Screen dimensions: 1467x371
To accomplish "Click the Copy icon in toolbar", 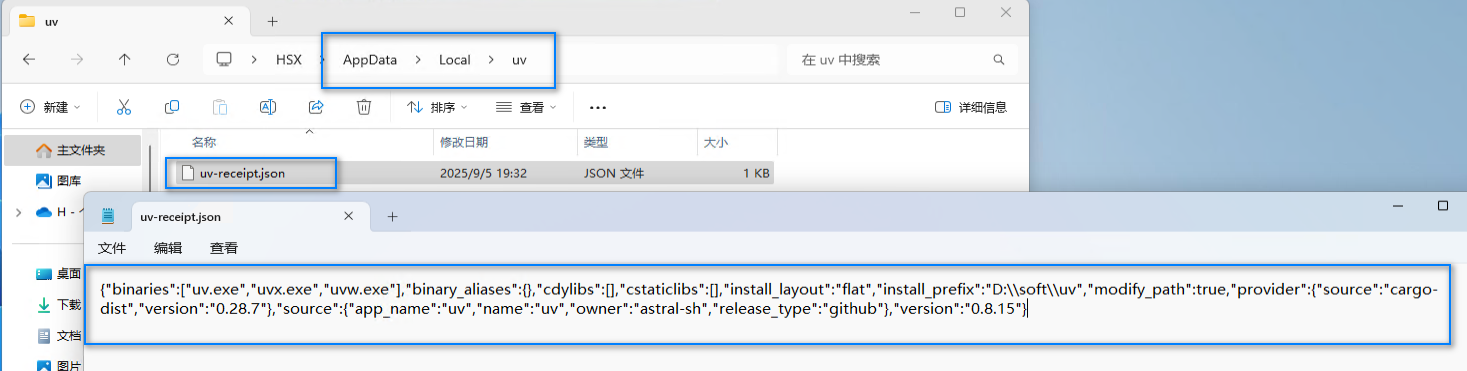I will click(172, 107).
